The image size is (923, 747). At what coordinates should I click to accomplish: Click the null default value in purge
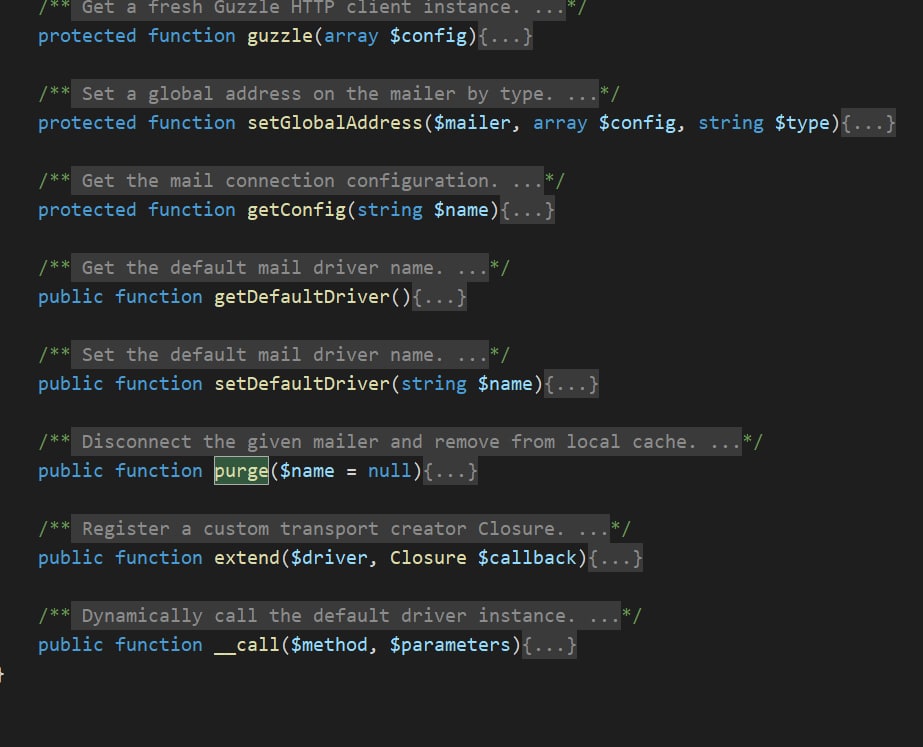(x=390, y=471)
